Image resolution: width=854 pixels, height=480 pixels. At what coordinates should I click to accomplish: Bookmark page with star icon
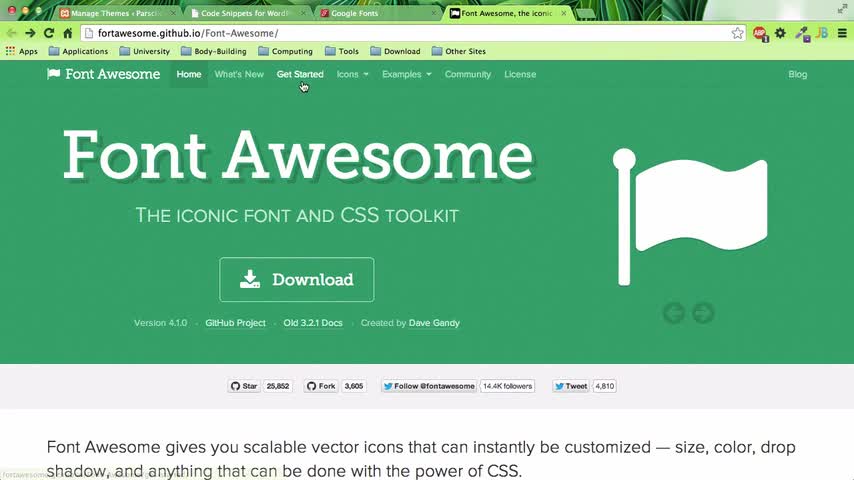(x=737, y=33)
